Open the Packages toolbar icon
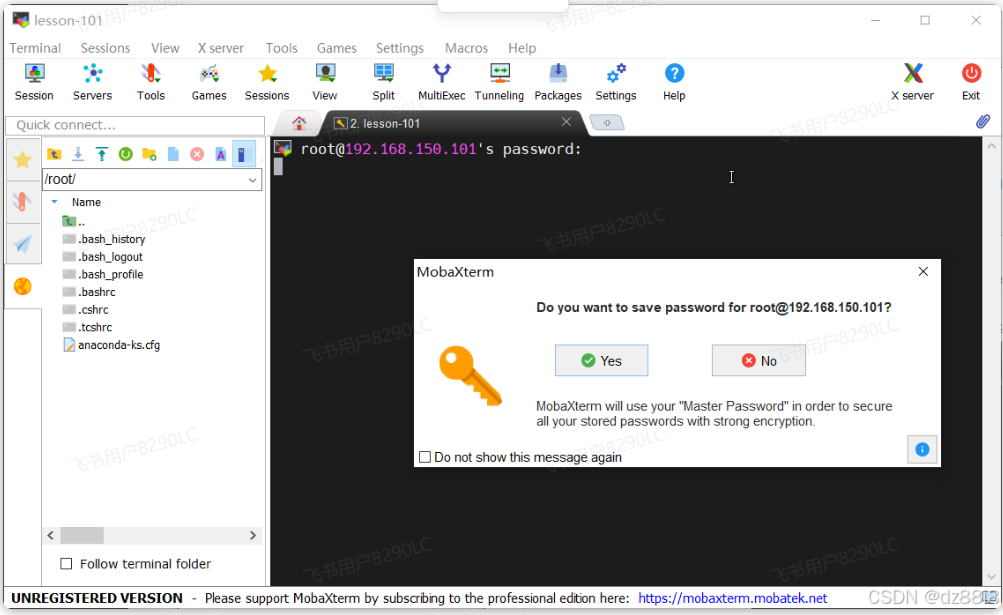This screenshot has width=1003, height=615. point(558,82)
